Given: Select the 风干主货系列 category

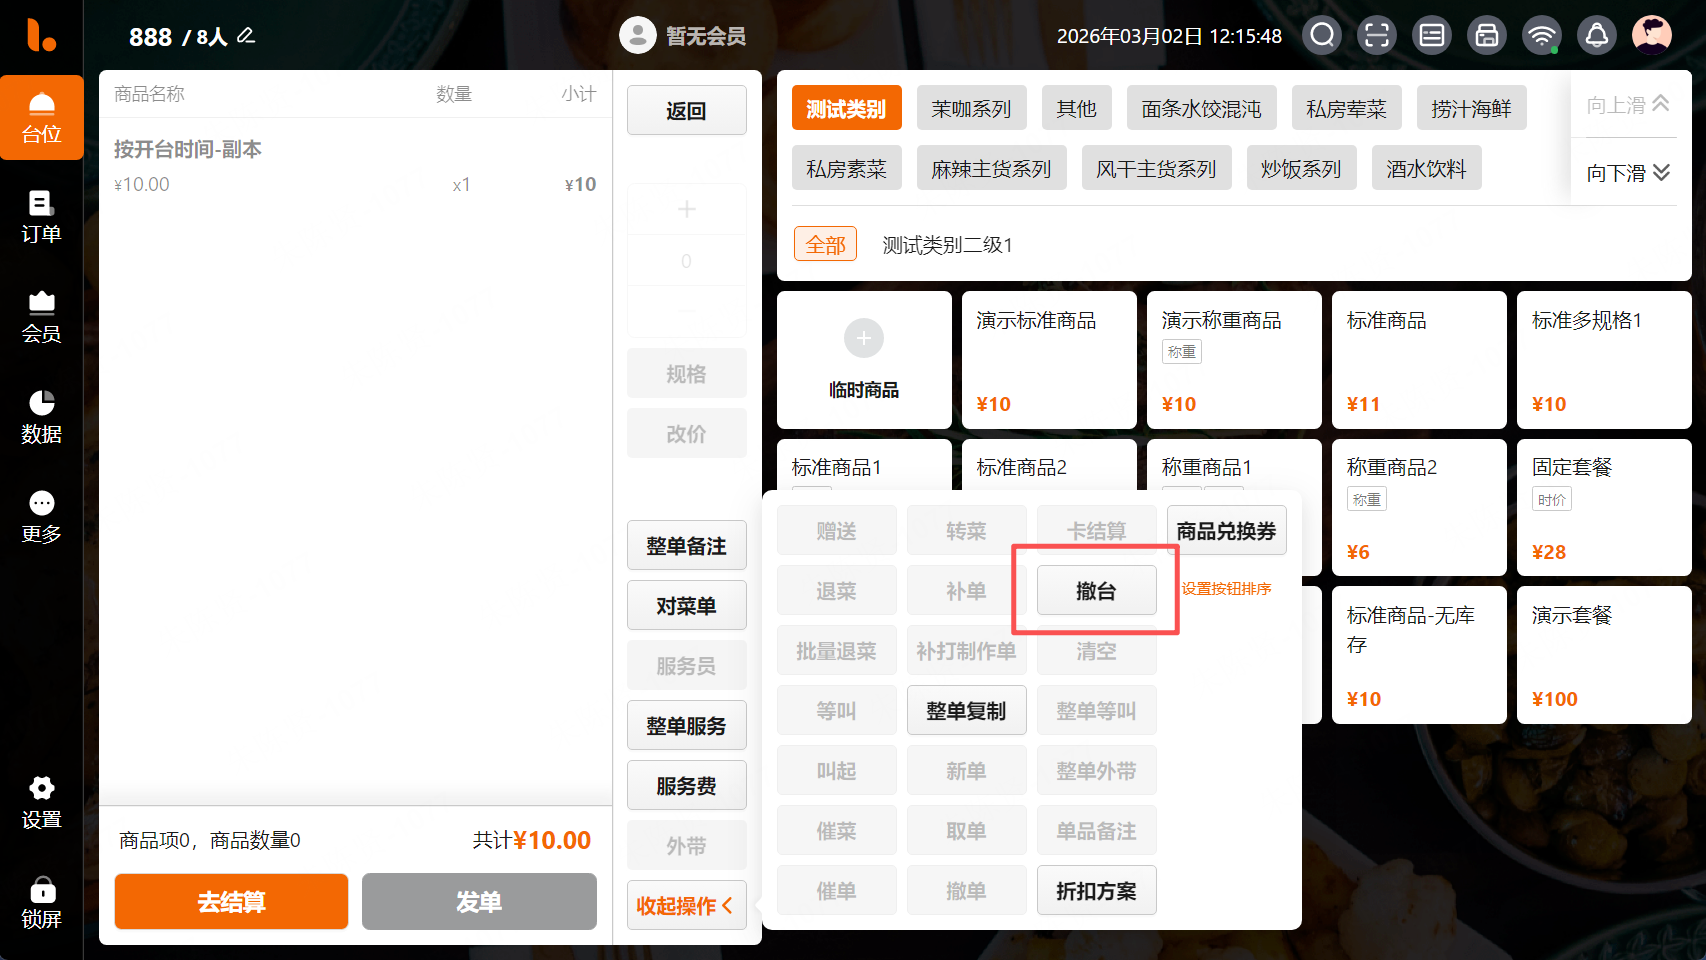Looking at the screenshot, I should pos(1156,168).
